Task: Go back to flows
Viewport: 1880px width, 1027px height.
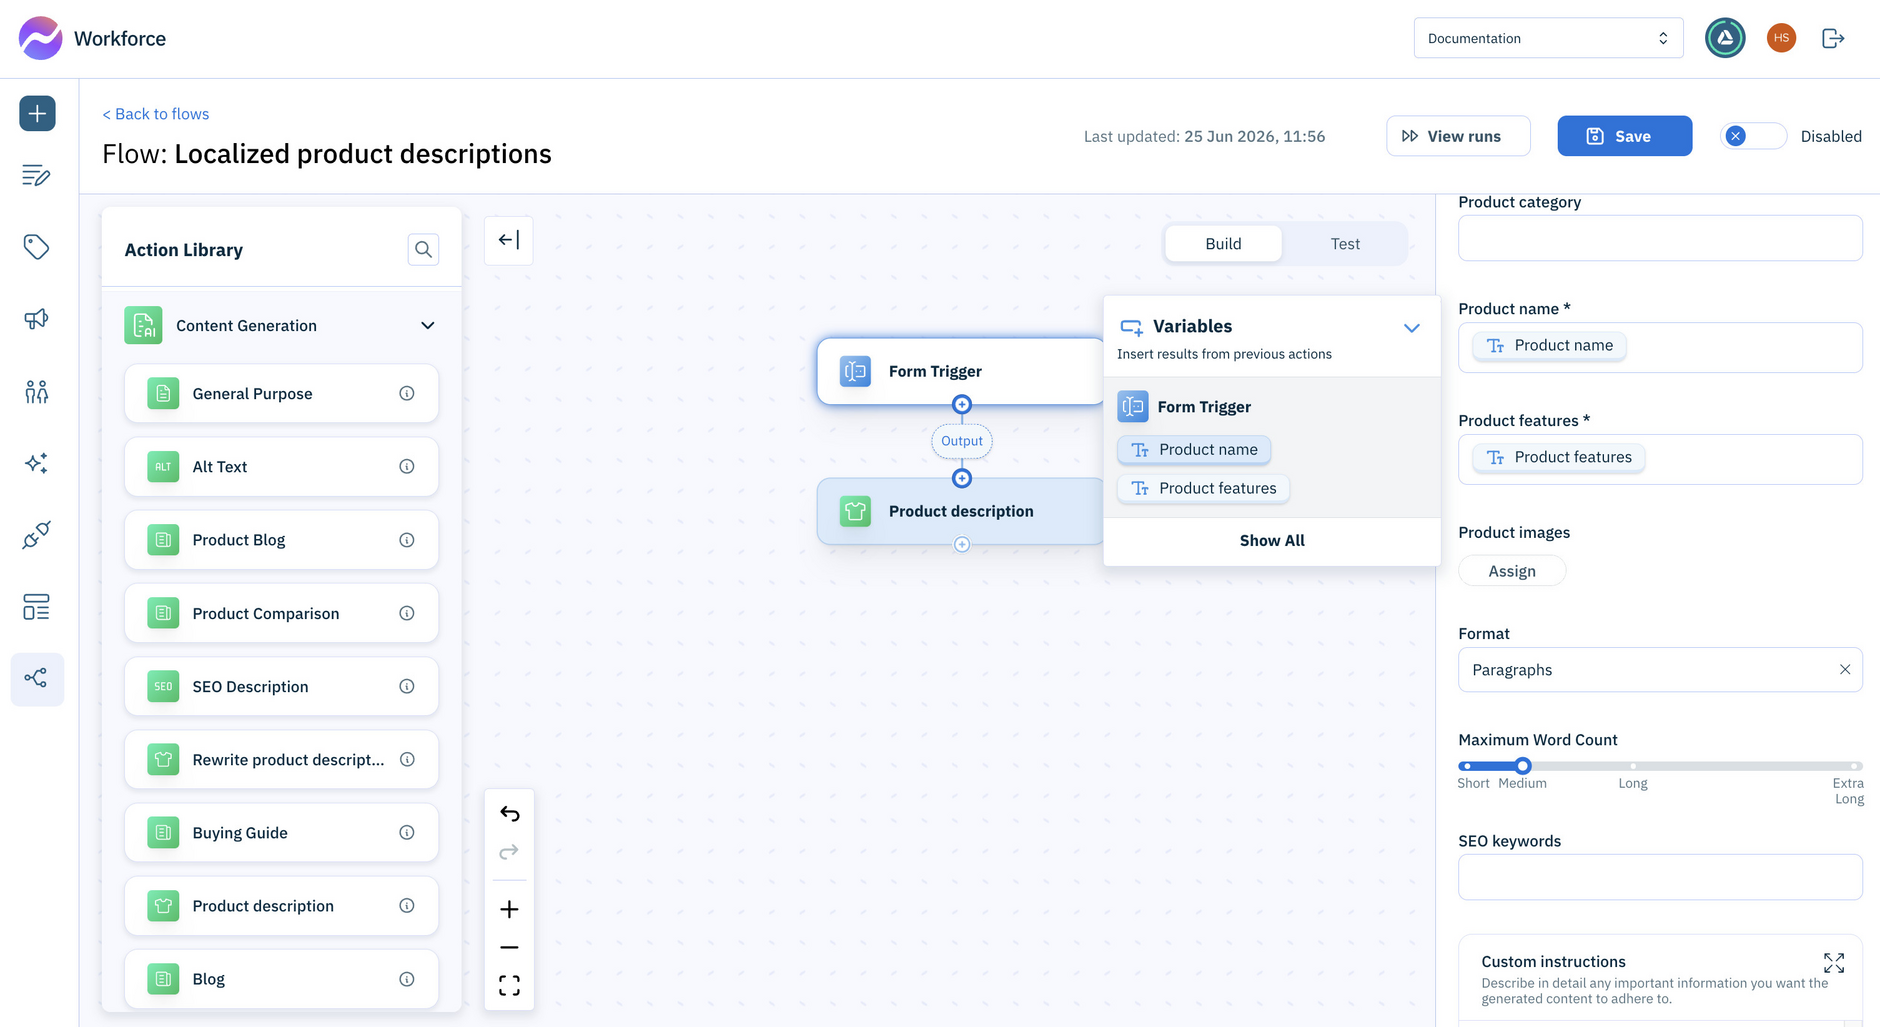Action: [155, 114]
